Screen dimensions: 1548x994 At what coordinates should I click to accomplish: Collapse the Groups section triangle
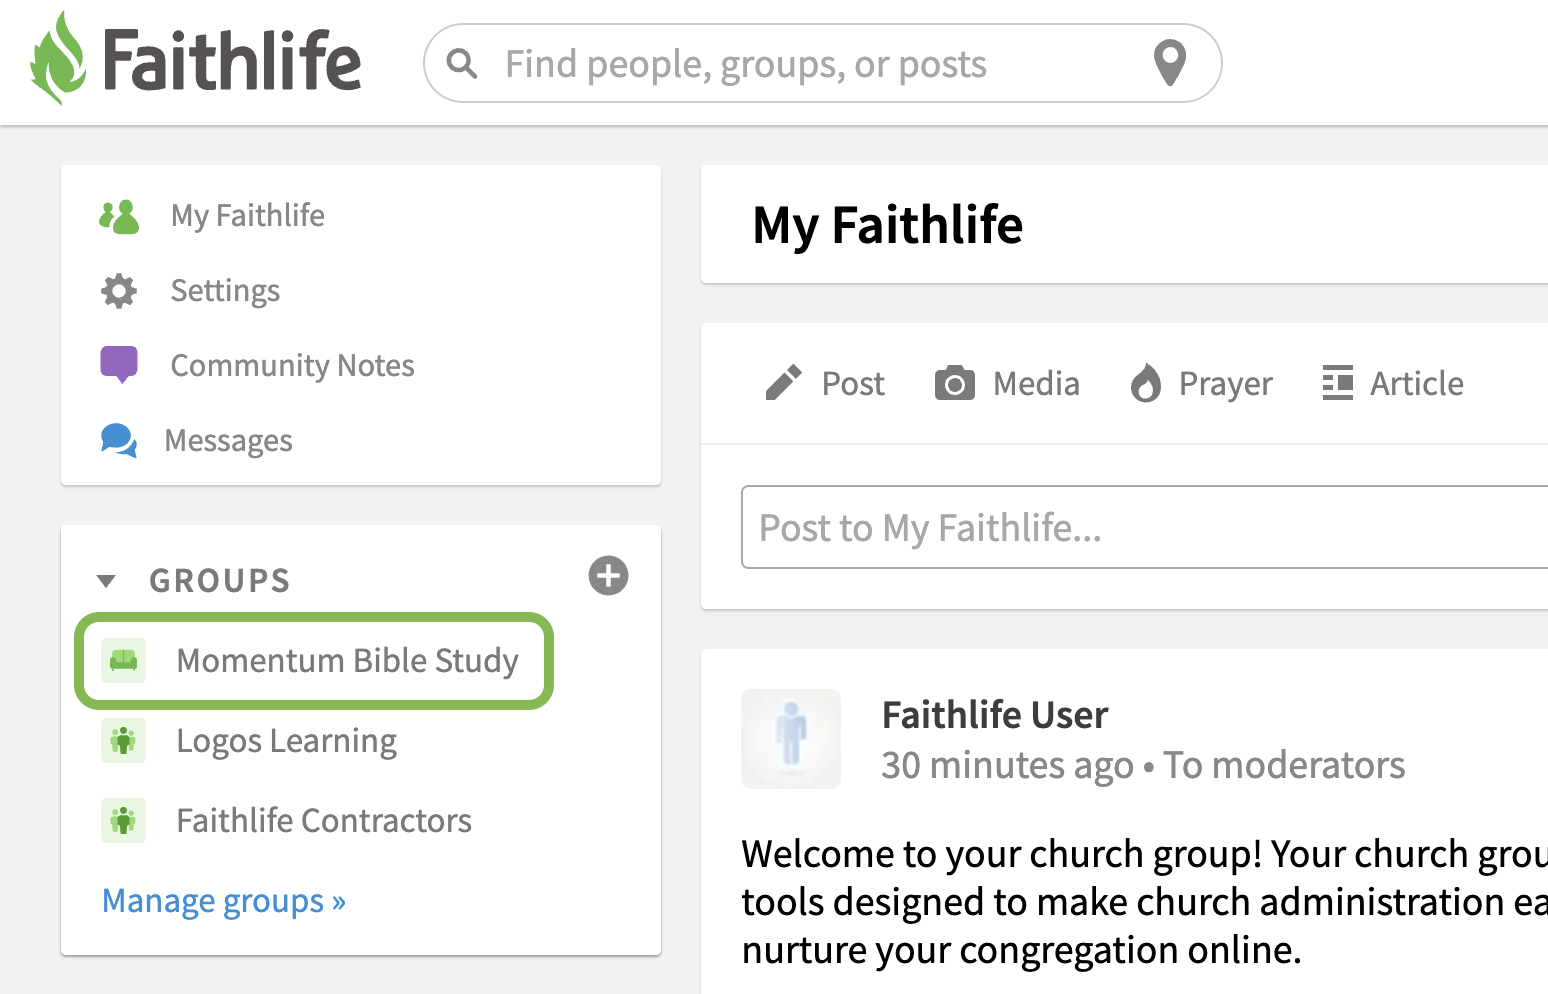(106, 581)
